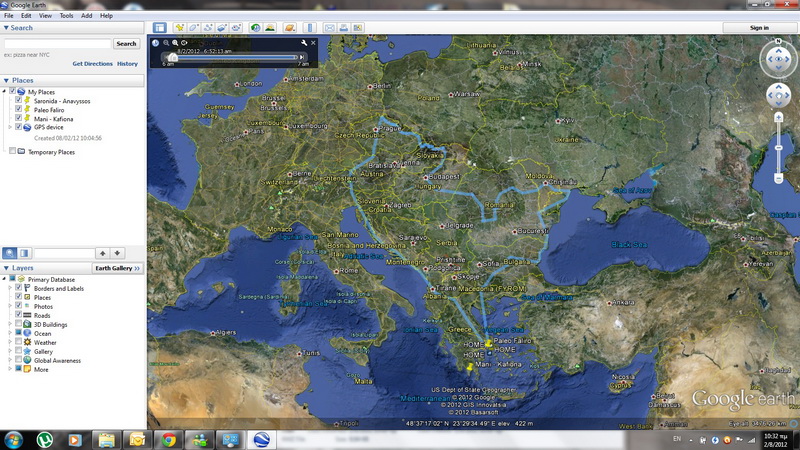
Task: Open the historical imagery clock icon
Action: pos(256,28)
